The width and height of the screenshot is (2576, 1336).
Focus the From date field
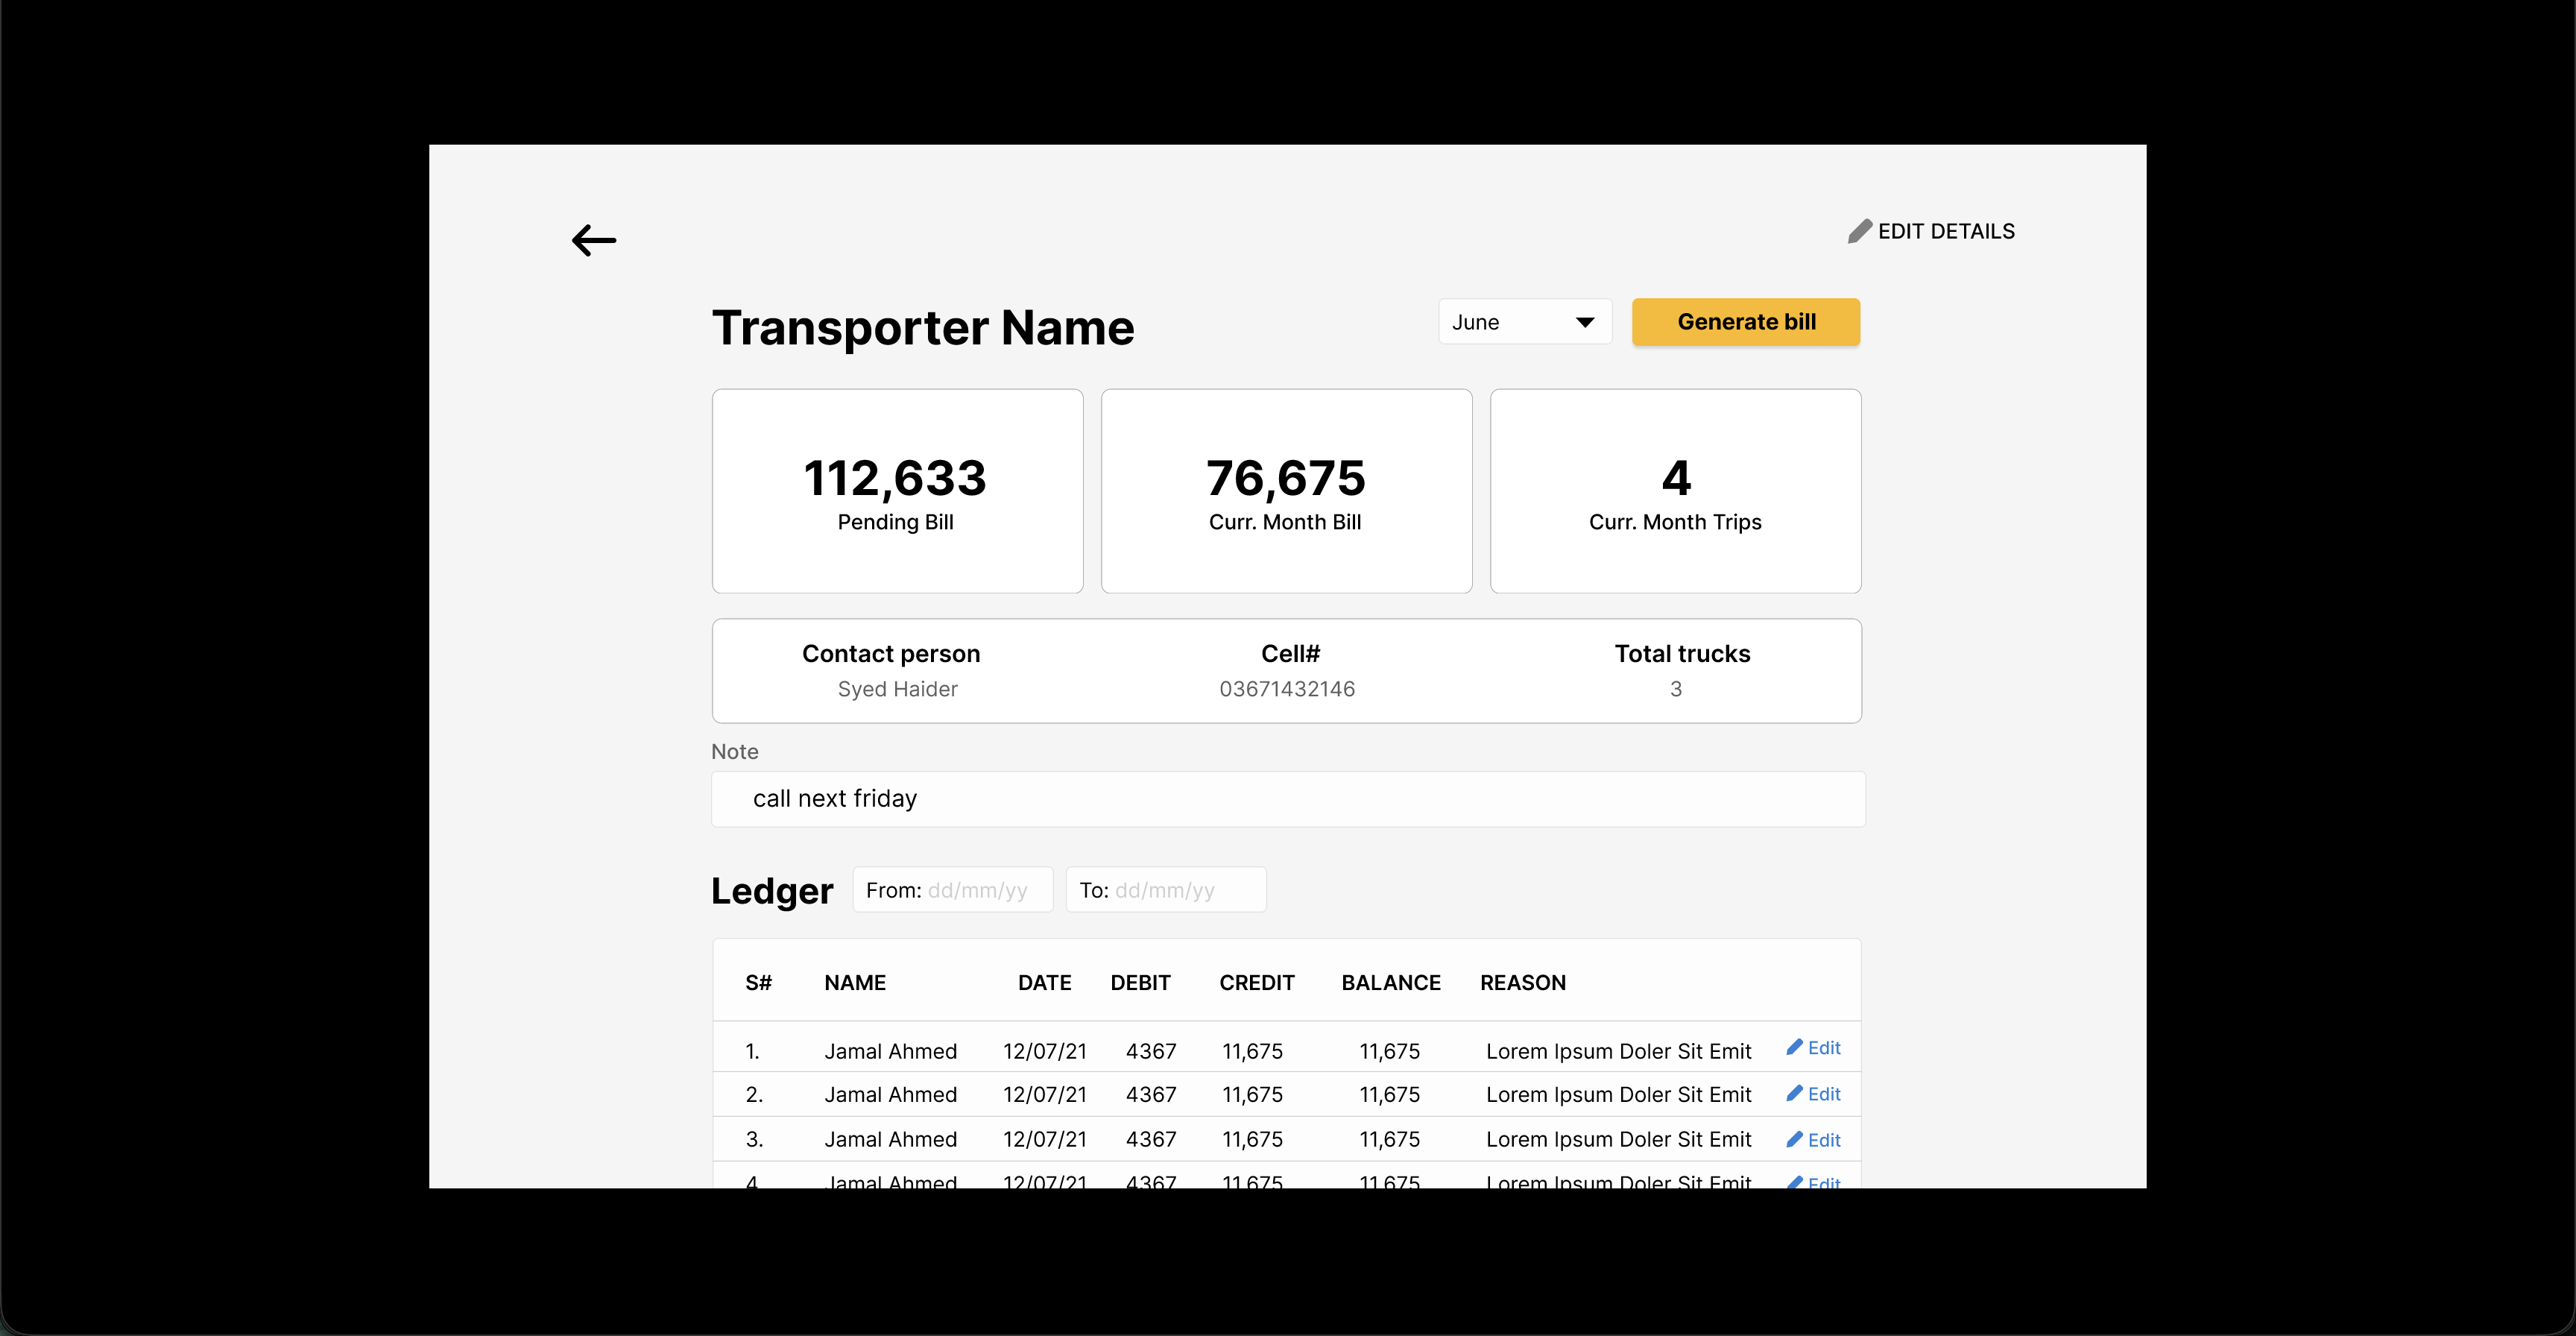[953, 890]
